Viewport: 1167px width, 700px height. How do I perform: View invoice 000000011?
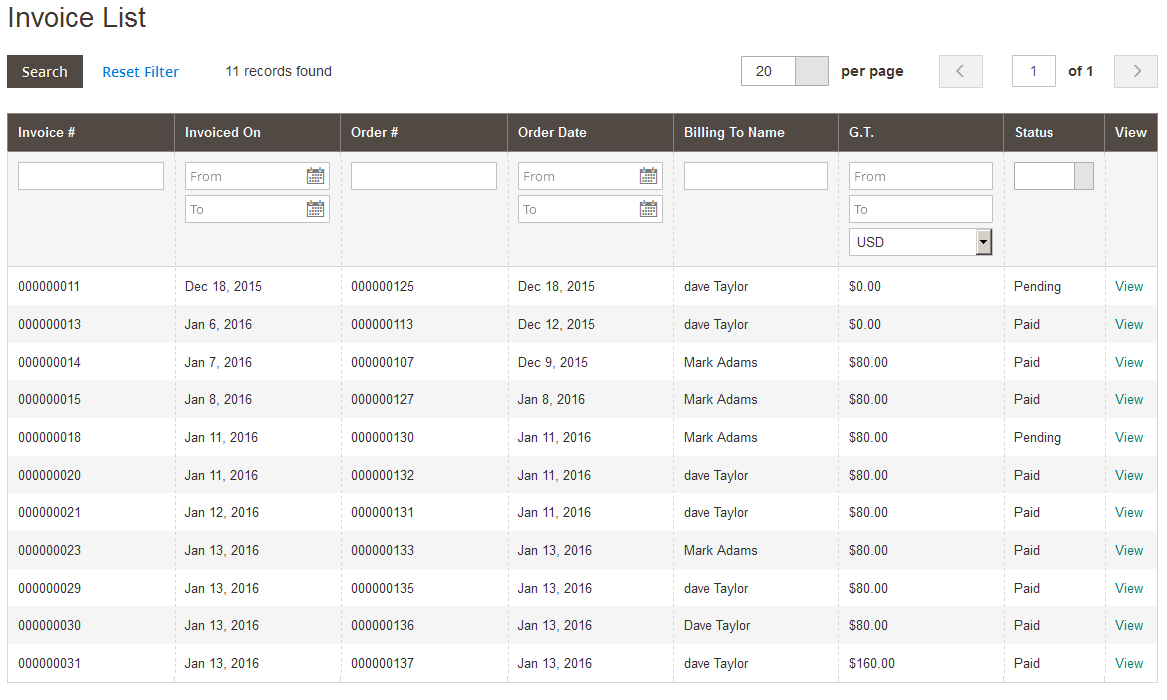click(x=1129, y=286)
